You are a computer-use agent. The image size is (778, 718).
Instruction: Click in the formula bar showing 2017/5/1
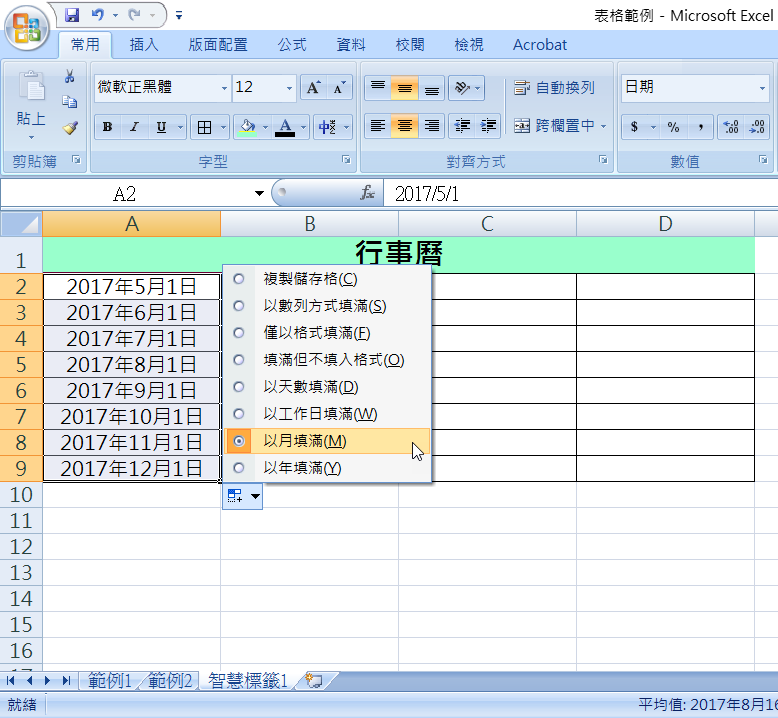[x=581, y=193]
